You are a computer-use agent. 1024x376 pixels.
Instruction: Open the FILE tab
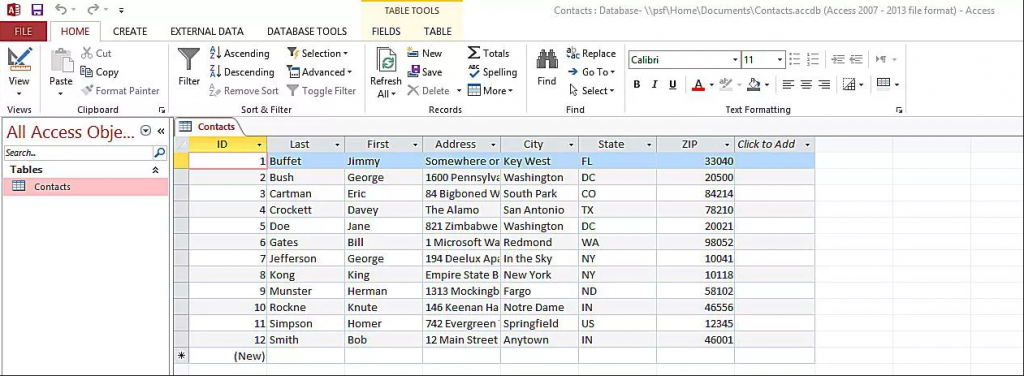[x=24, y=31]
